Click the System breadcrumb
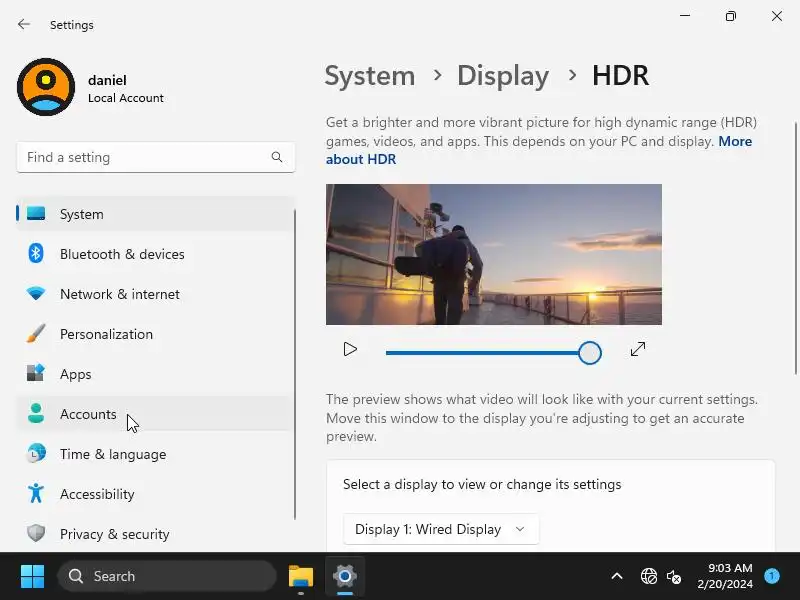The width and height of the screenshot is (800, 600). pyautogui.click(x=370, y=76)
